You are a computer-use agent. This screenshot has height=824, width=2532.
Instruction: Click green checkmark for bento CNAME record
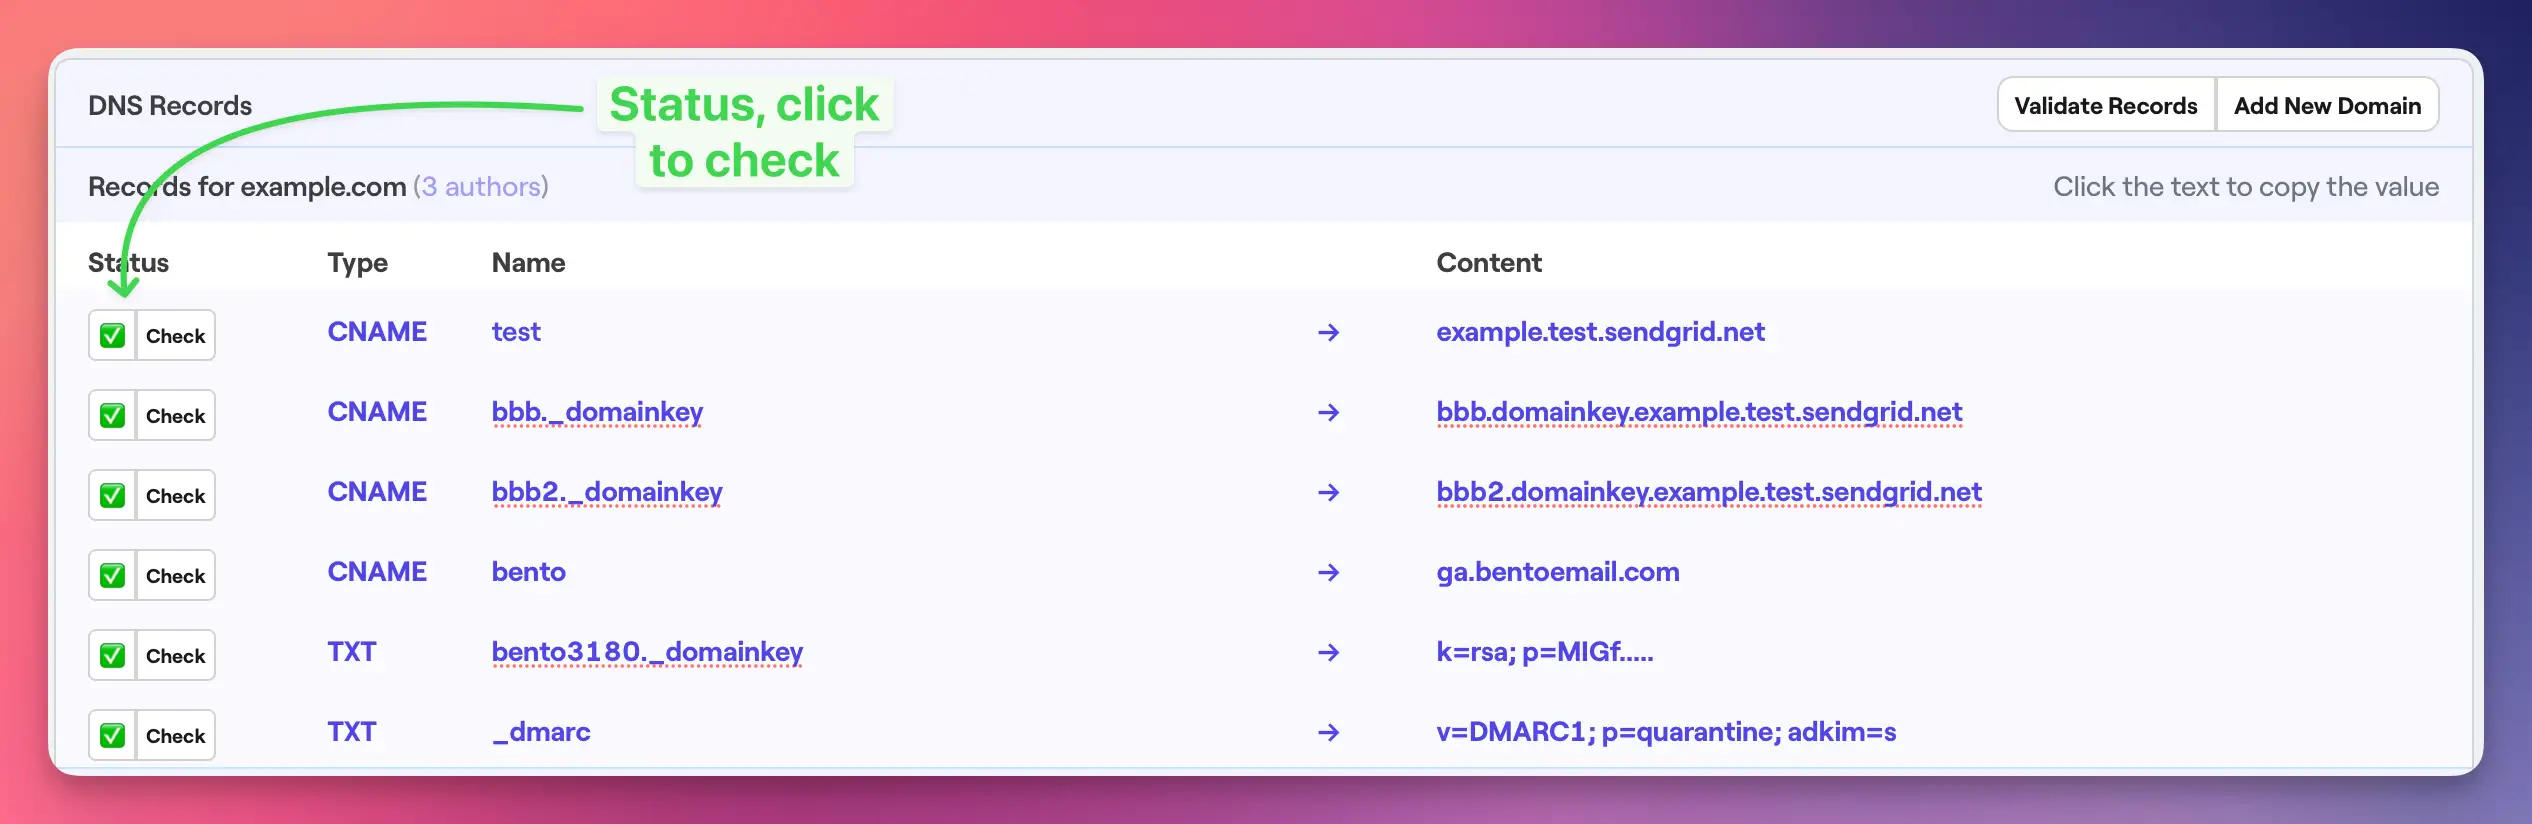coord(113,575)
